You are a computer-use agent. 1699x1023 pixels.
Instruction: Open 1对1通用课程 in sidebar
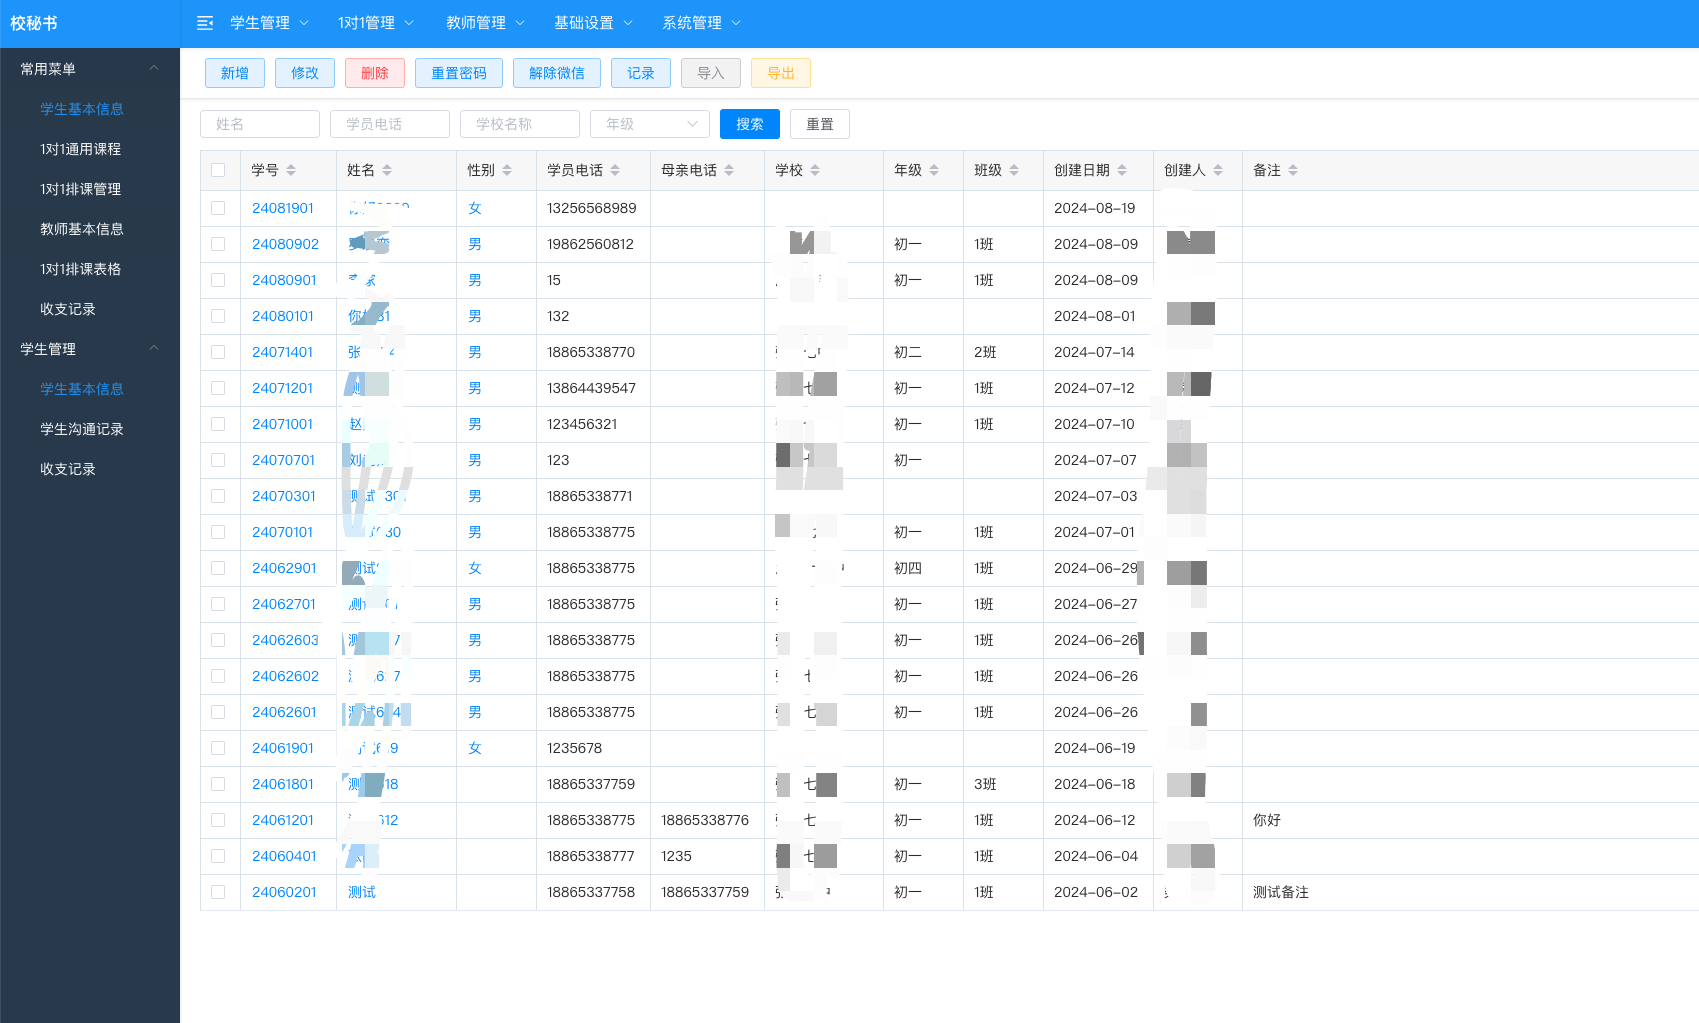(x=80, y=149)
